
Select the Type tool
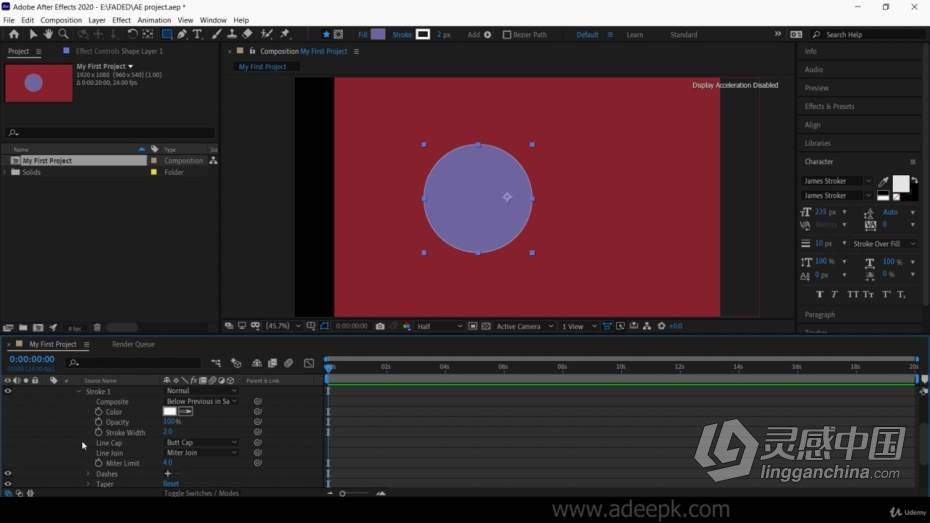tap(198, 34)
